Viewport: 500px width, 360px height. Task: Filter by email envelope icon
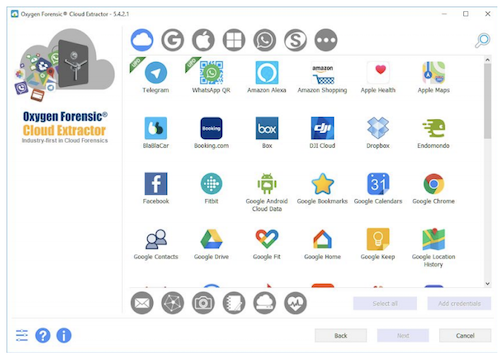click(142, 303)
